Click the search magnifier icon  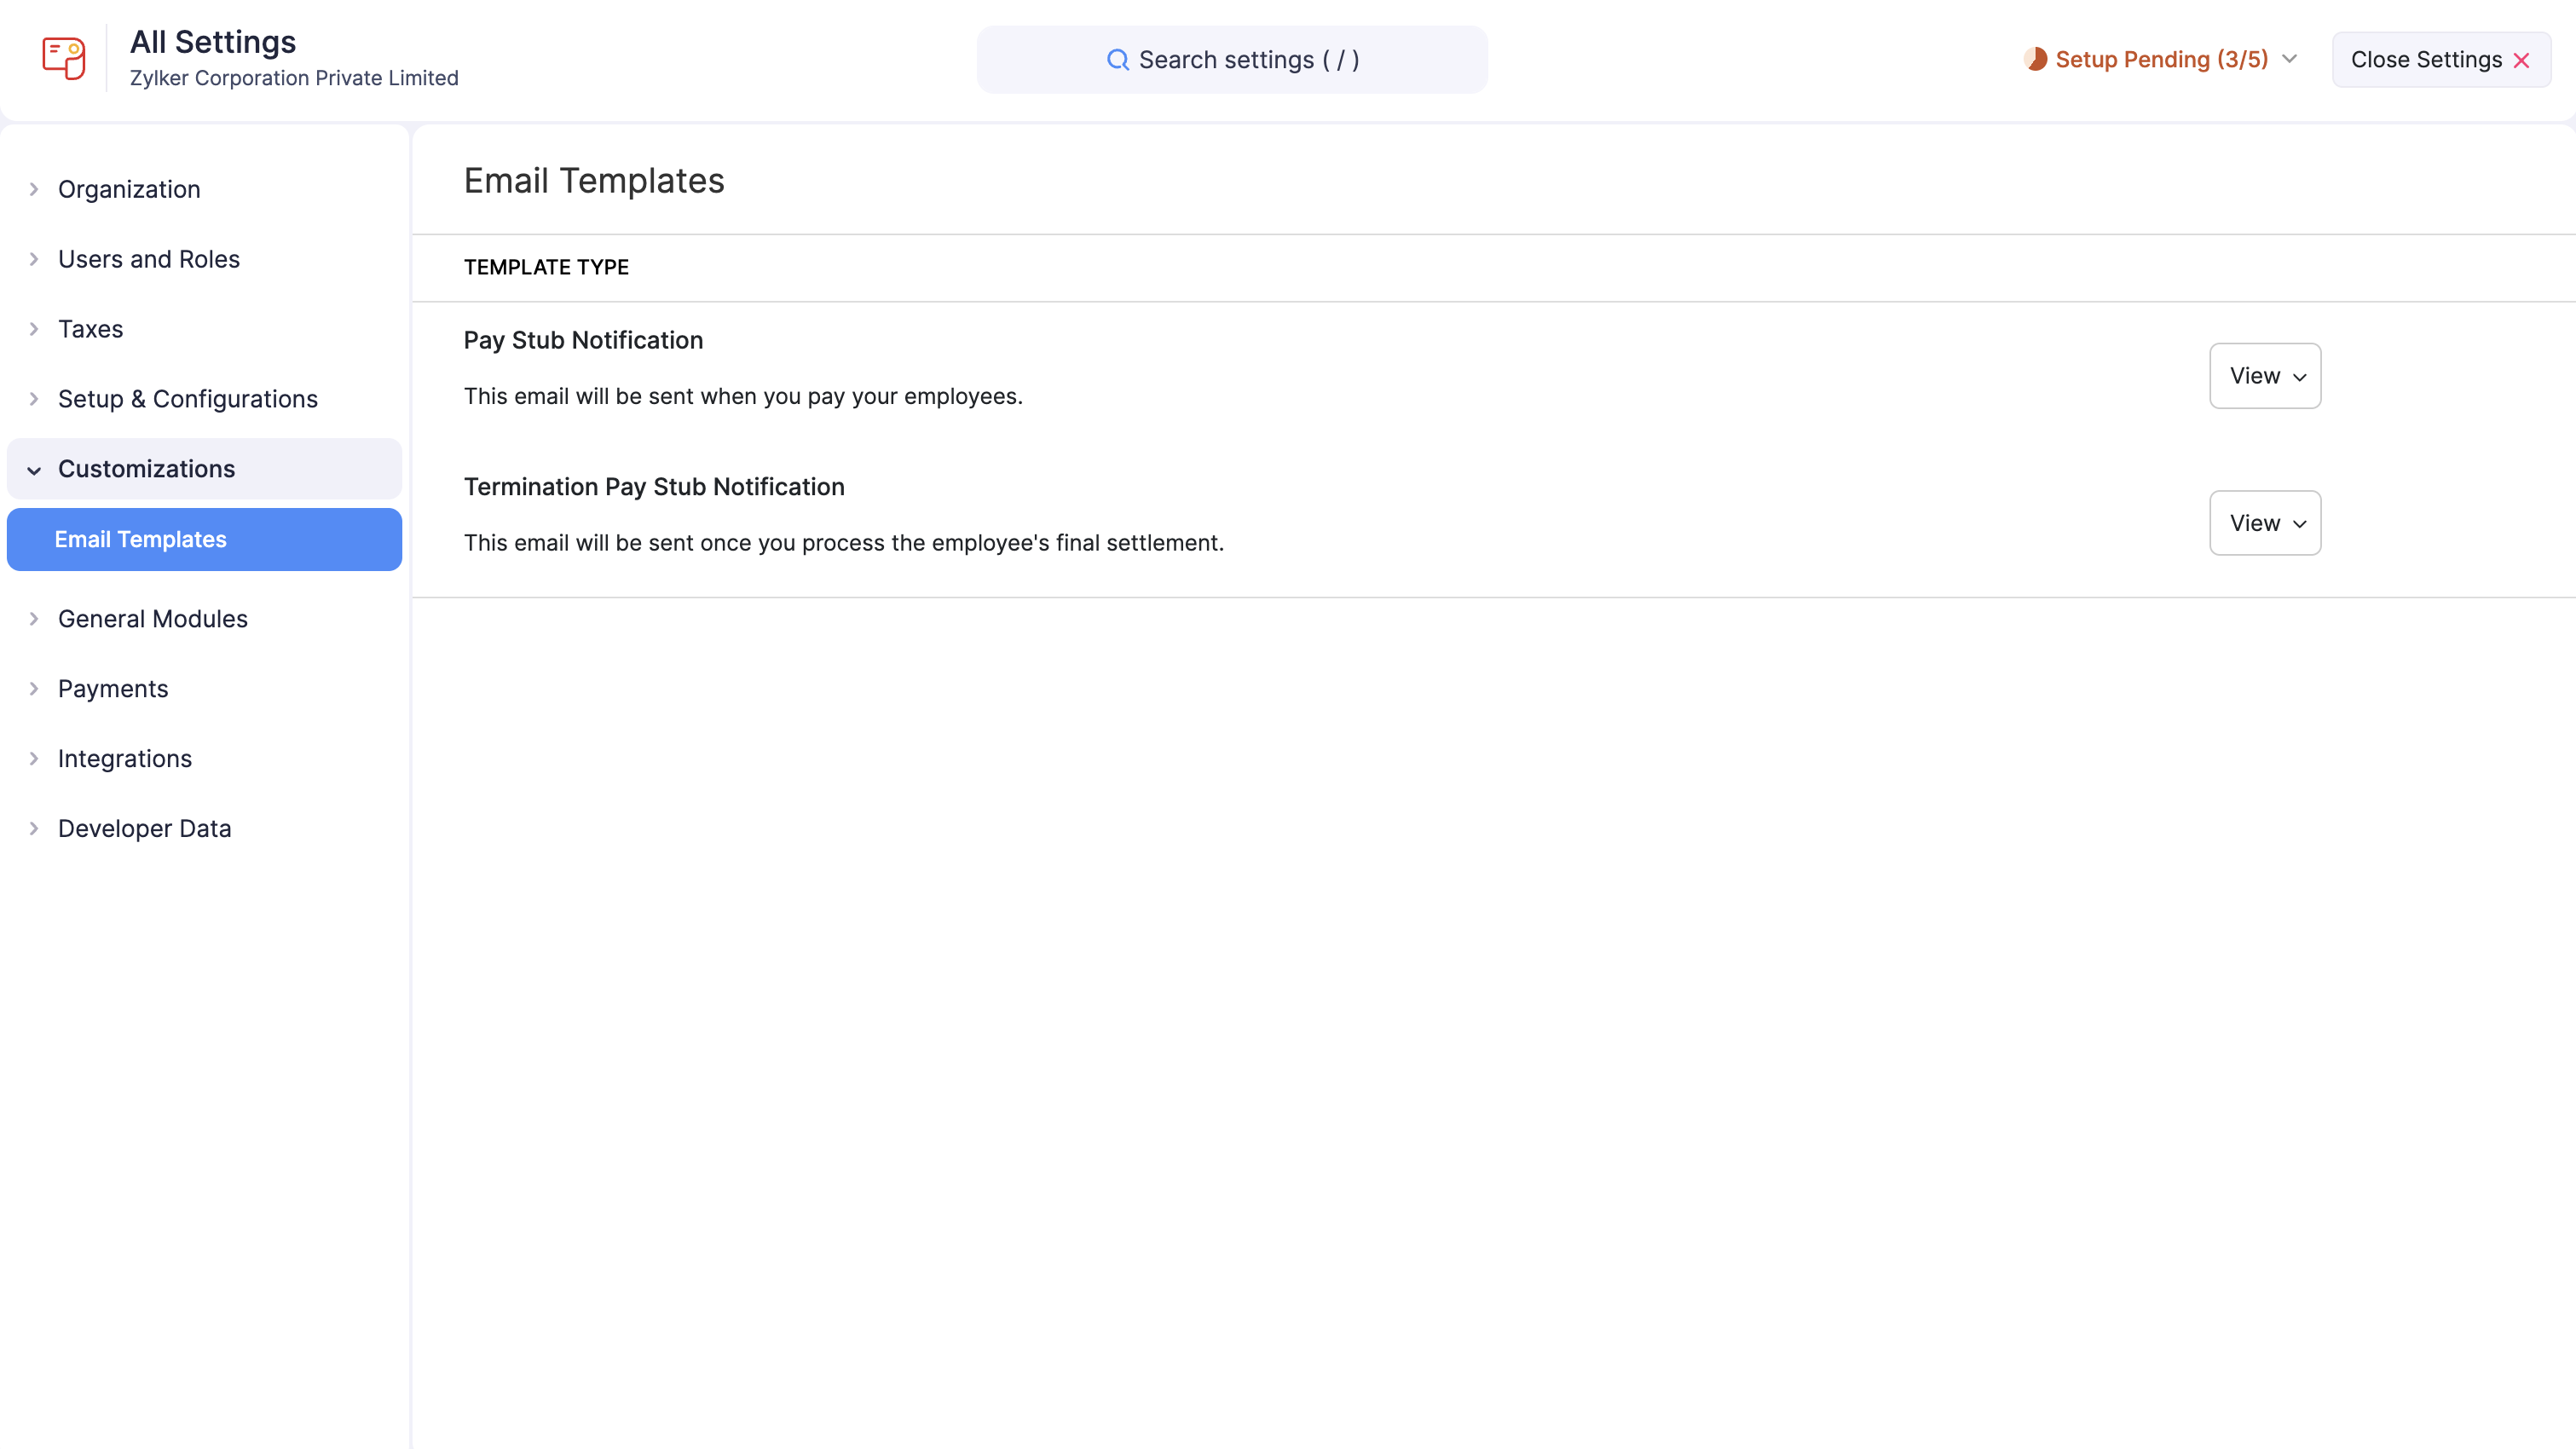pyautogui.click(x=1118, y=60)
